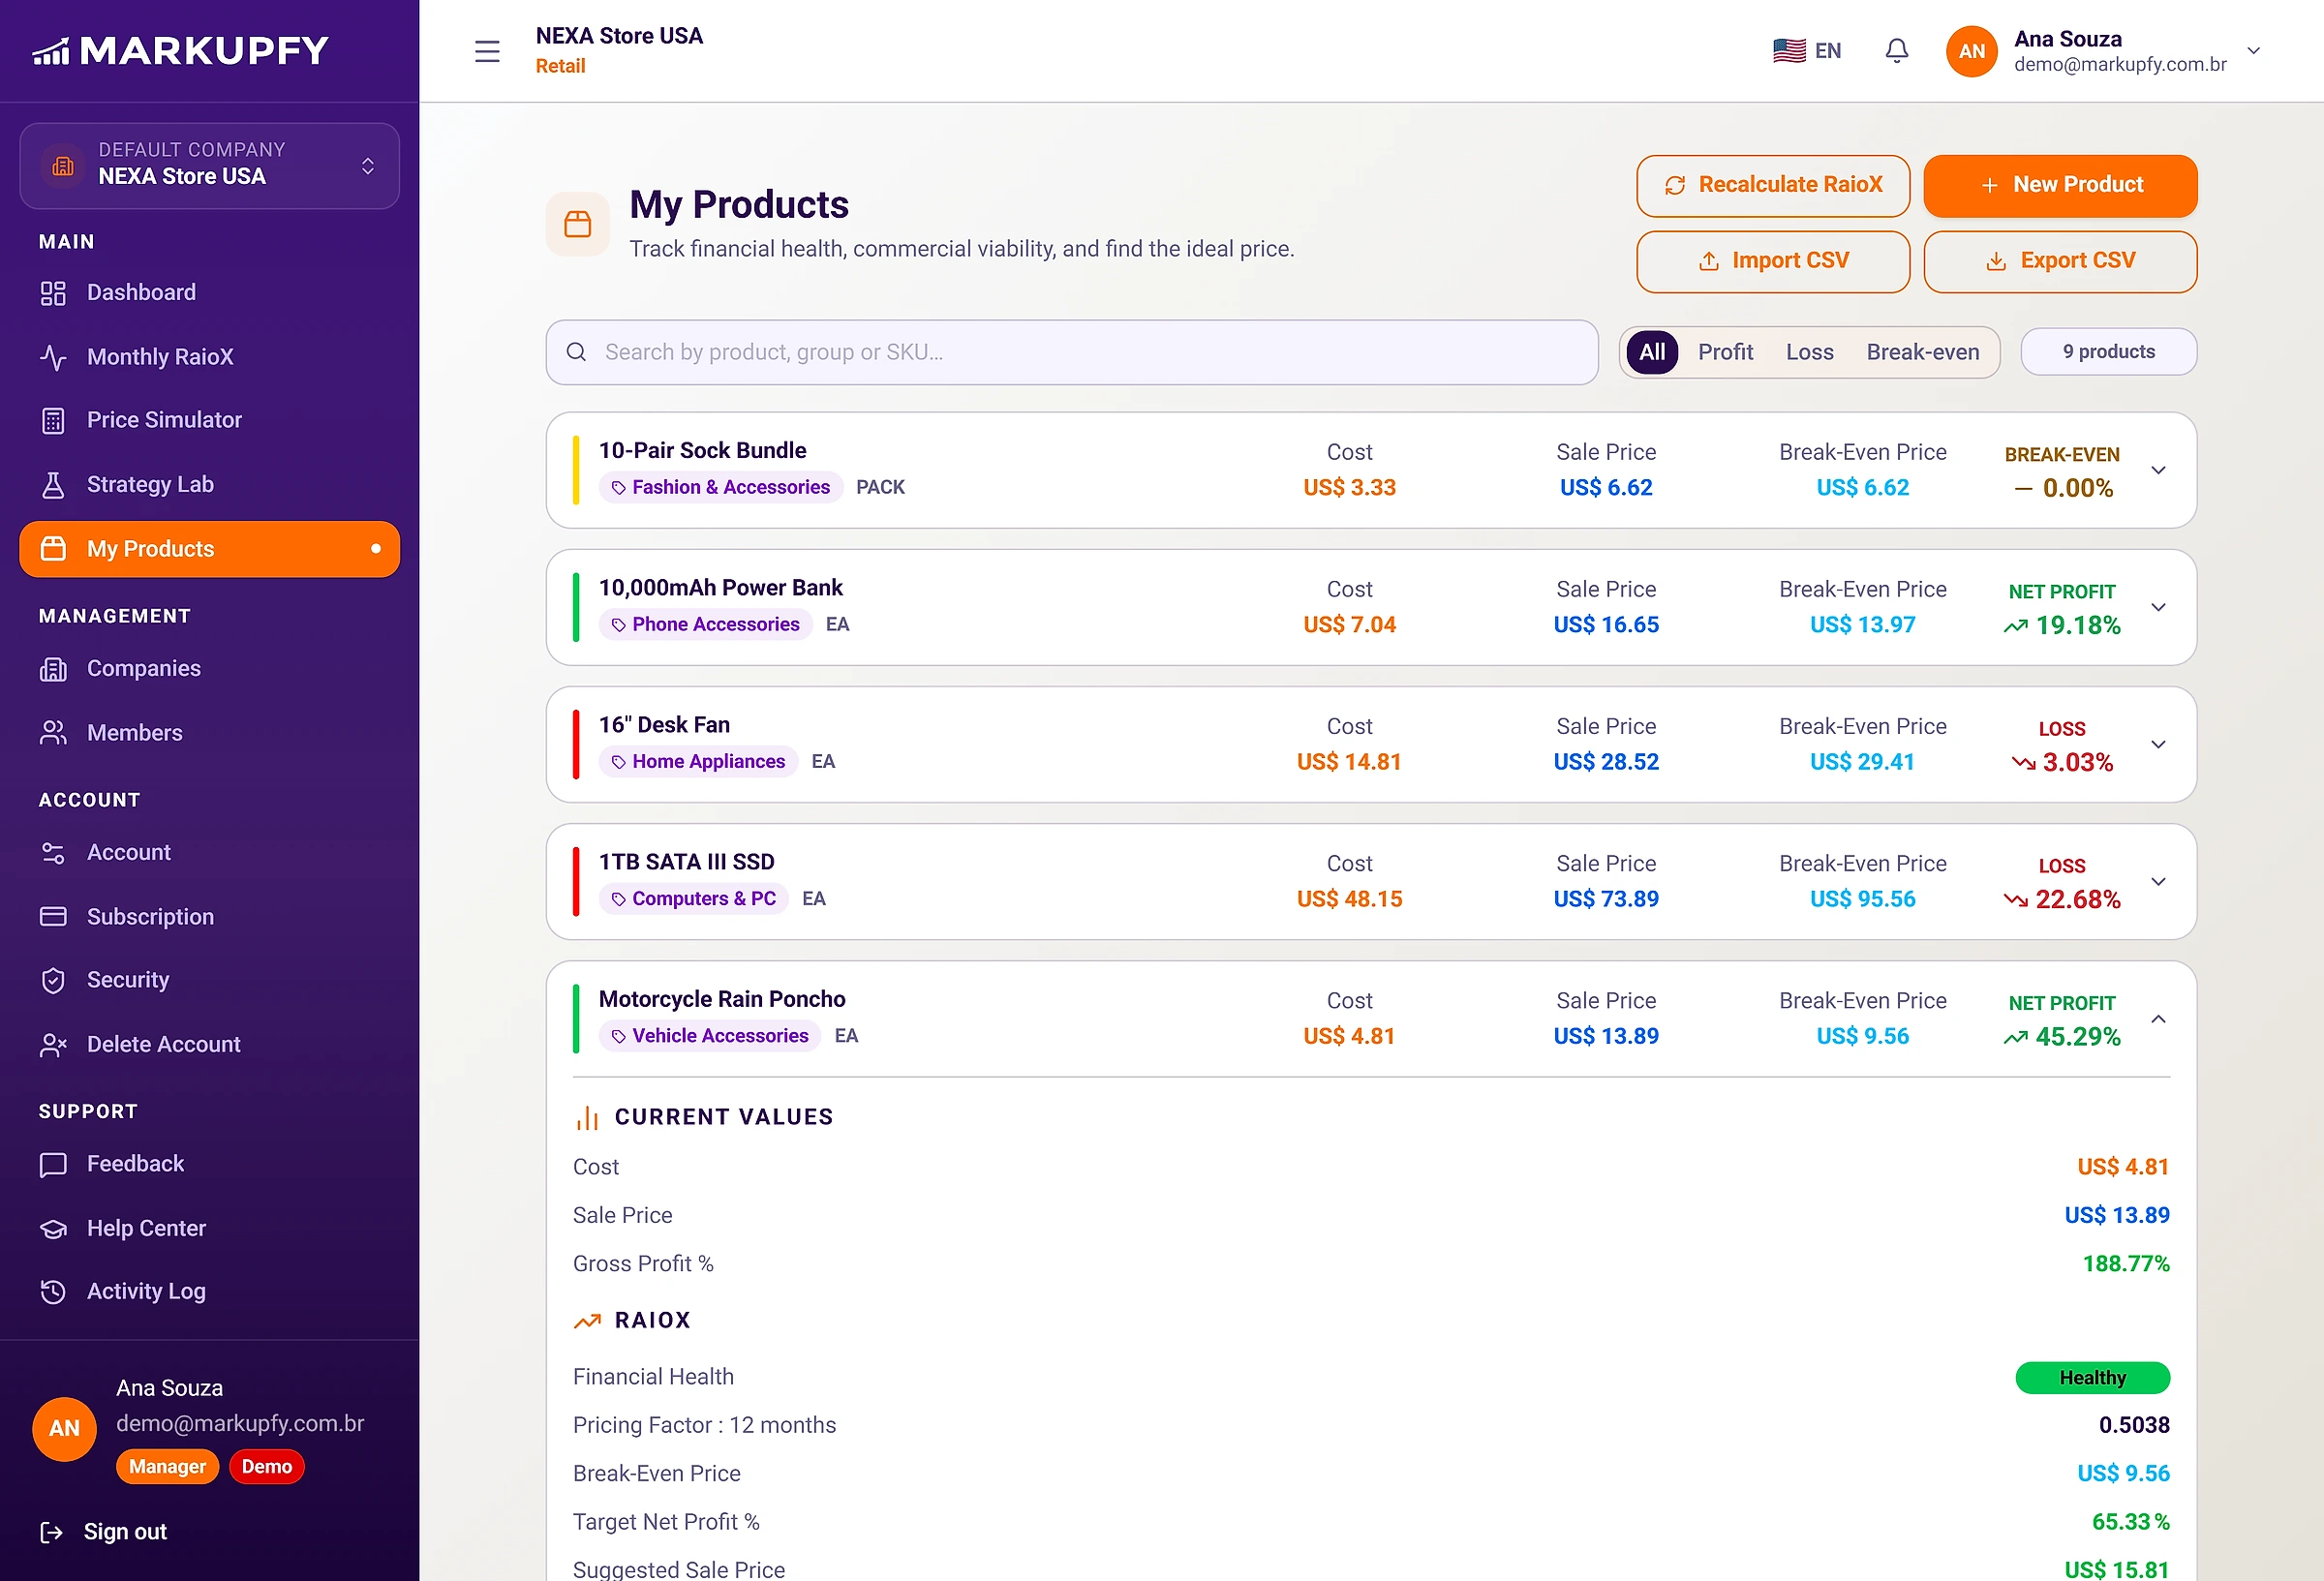2324x1581 pixels.
Task: Focus the product search field
Action: click(x=1072, y=353)
